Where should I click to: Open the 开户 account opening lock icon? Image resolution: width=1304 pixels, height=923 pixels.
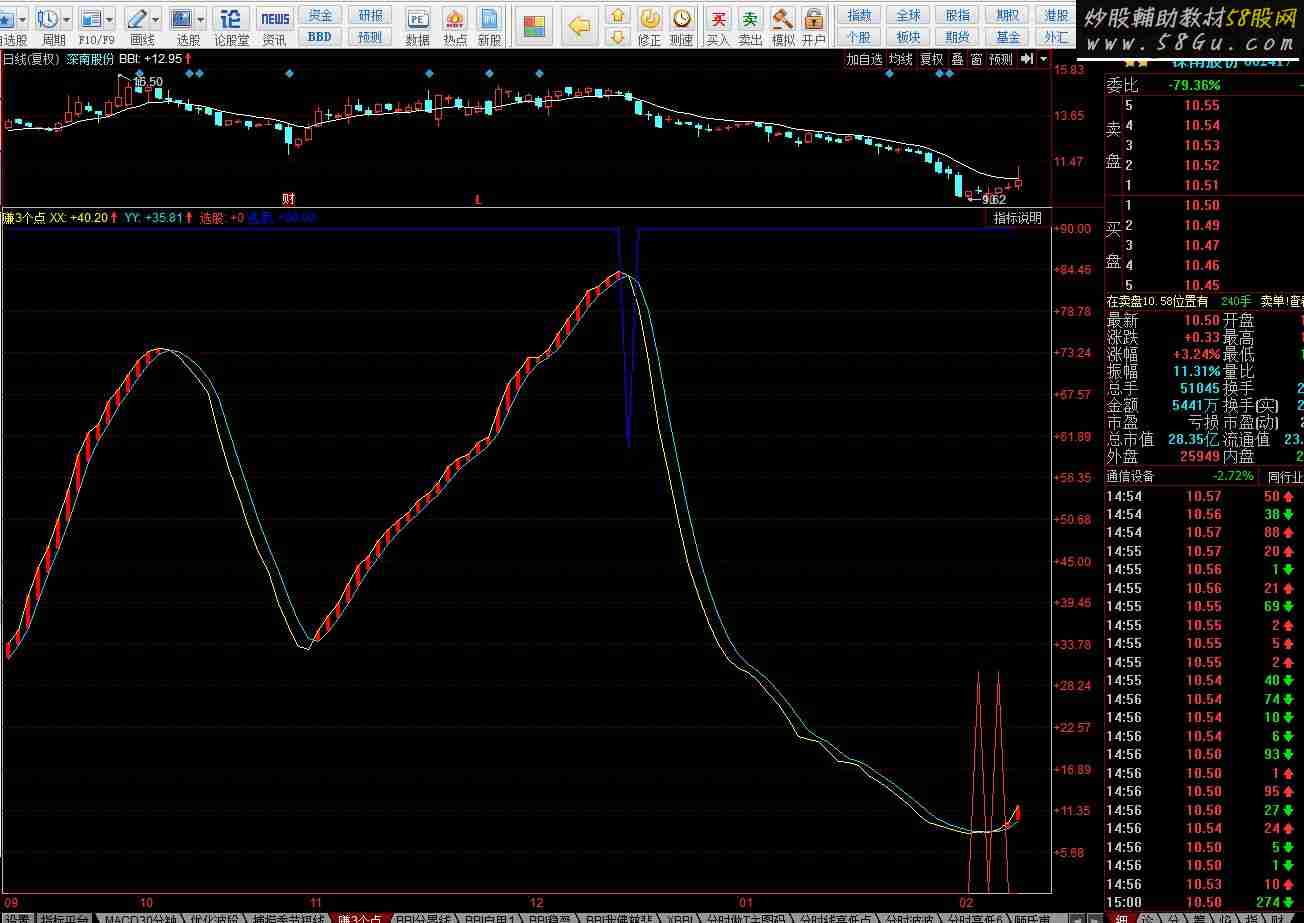point(814,18)
